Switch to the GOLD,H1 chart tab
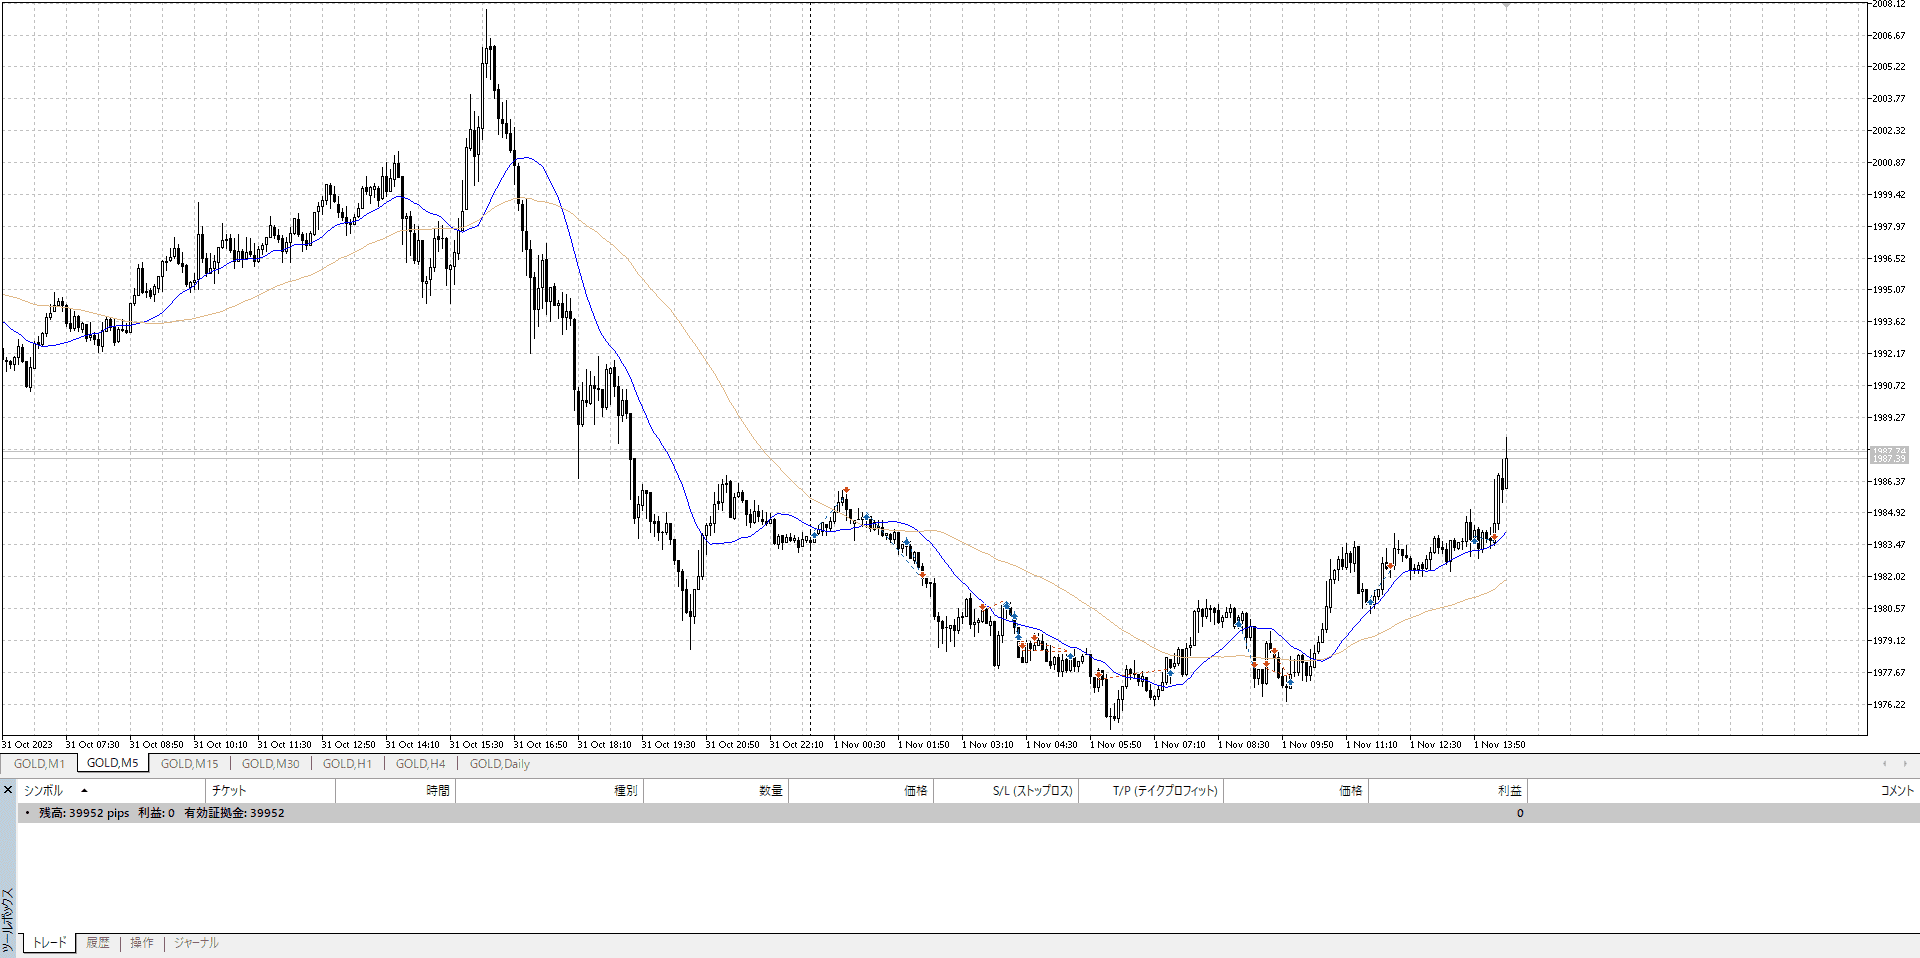This screenshot has width=1920, height=958. click(347, 764)
